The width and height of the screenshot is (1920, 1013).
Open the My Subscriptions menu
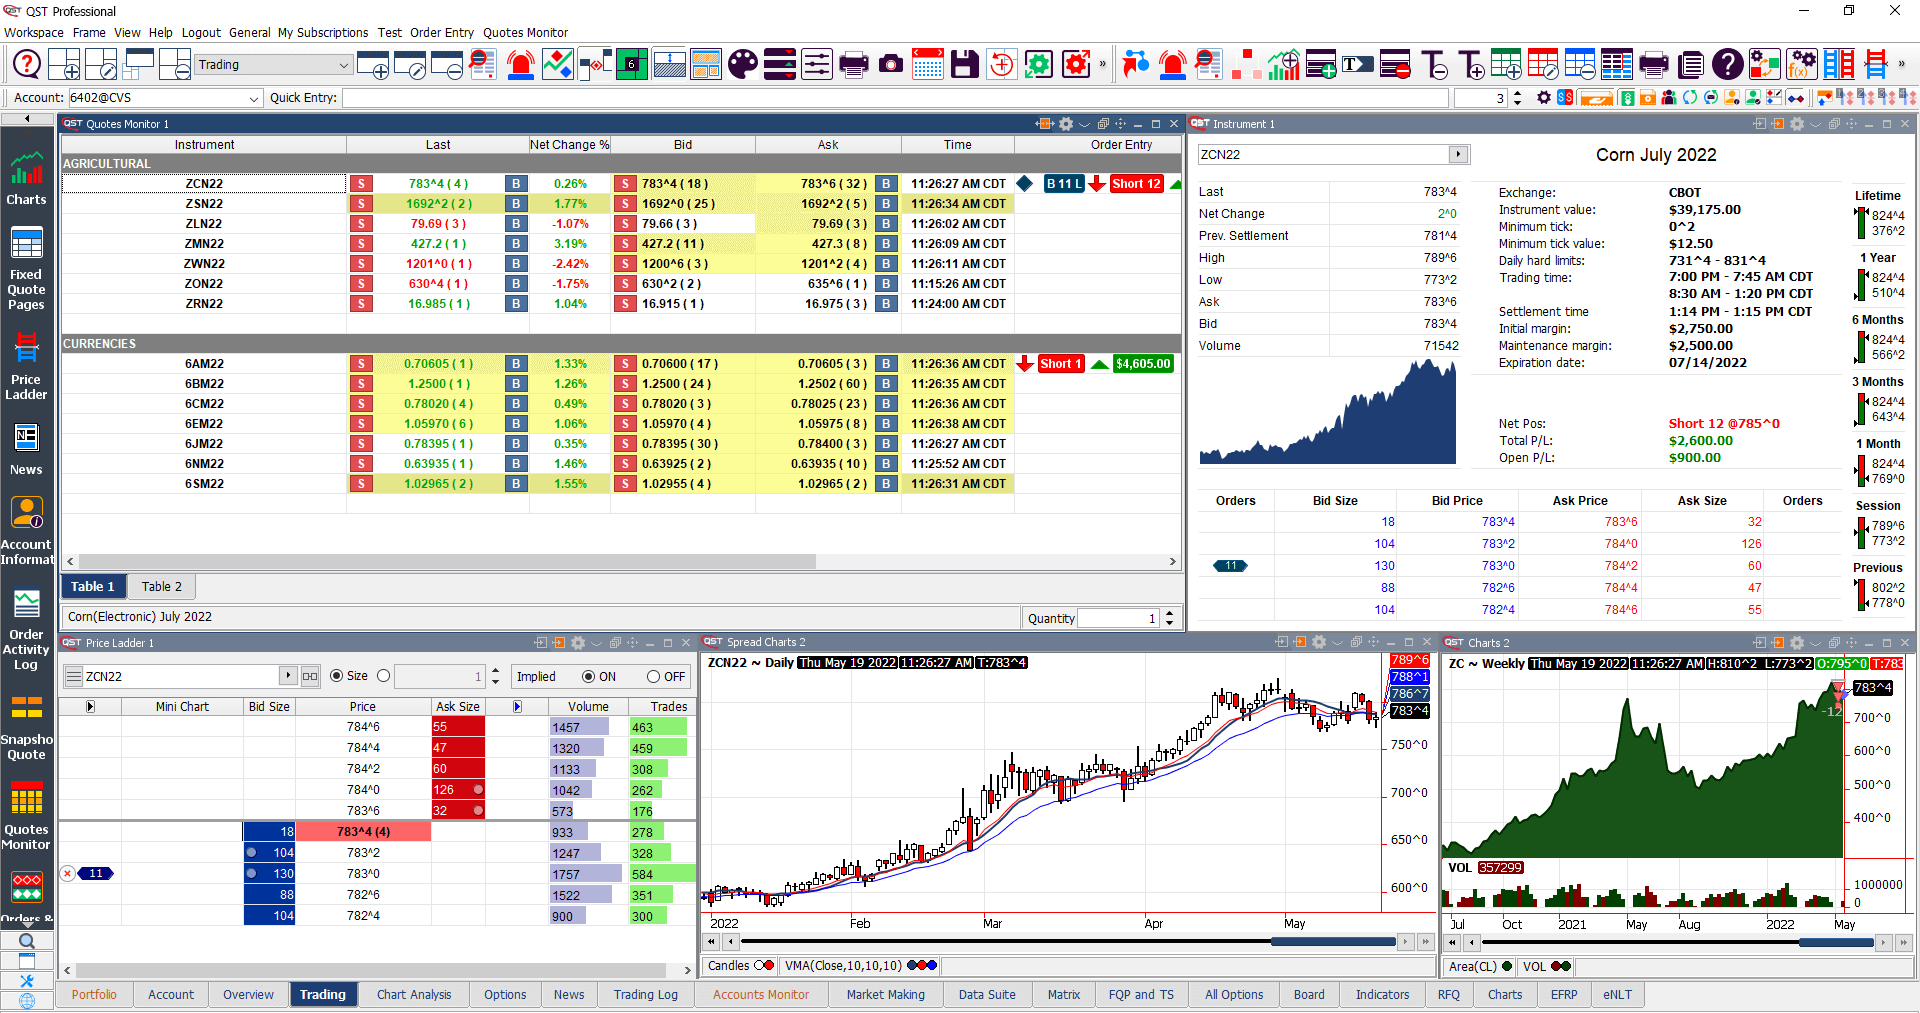click(x=322, y=32)
